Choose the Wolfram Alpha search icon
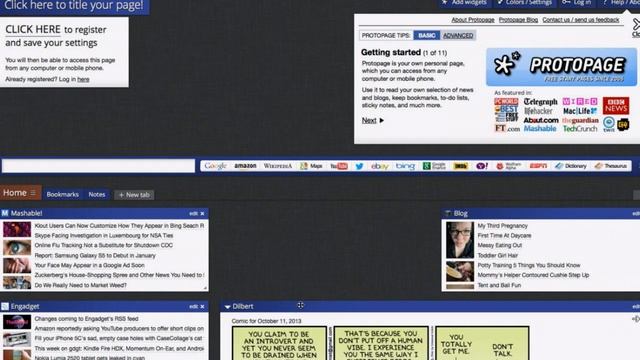This screenshot has width=640, height=360. coord(509,166)
